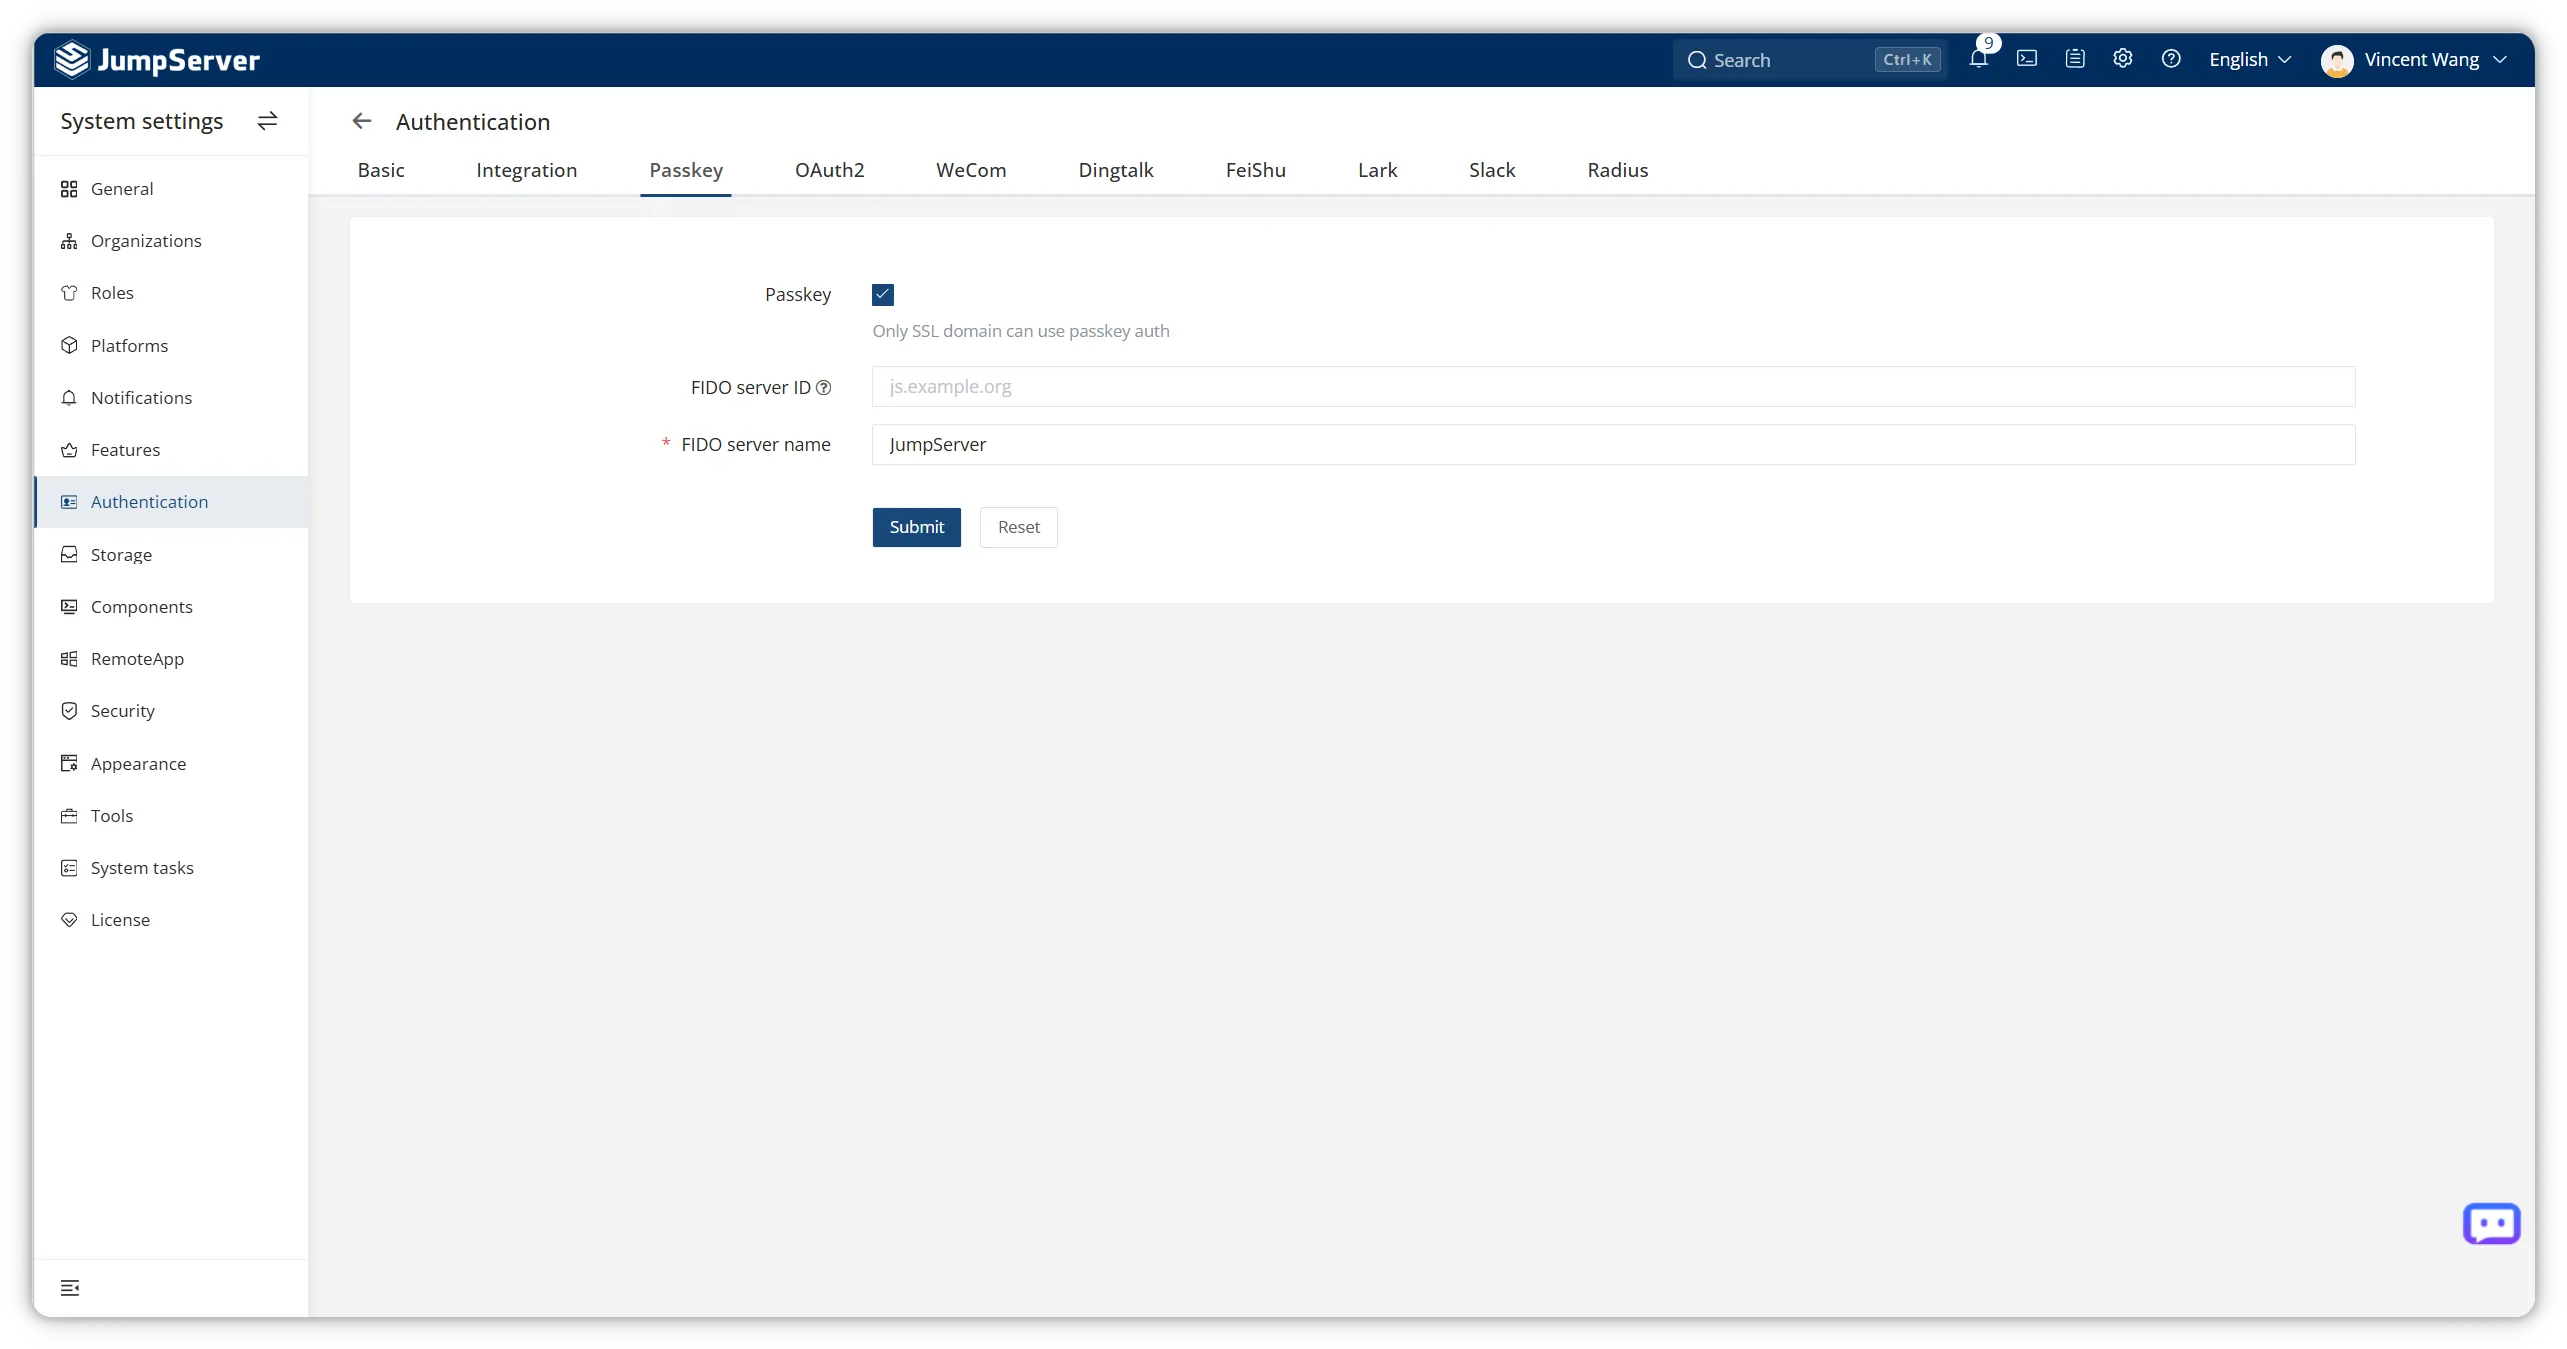Switch to the Basic tab
Viewport: 2567px width, 1349px height.
381,170
